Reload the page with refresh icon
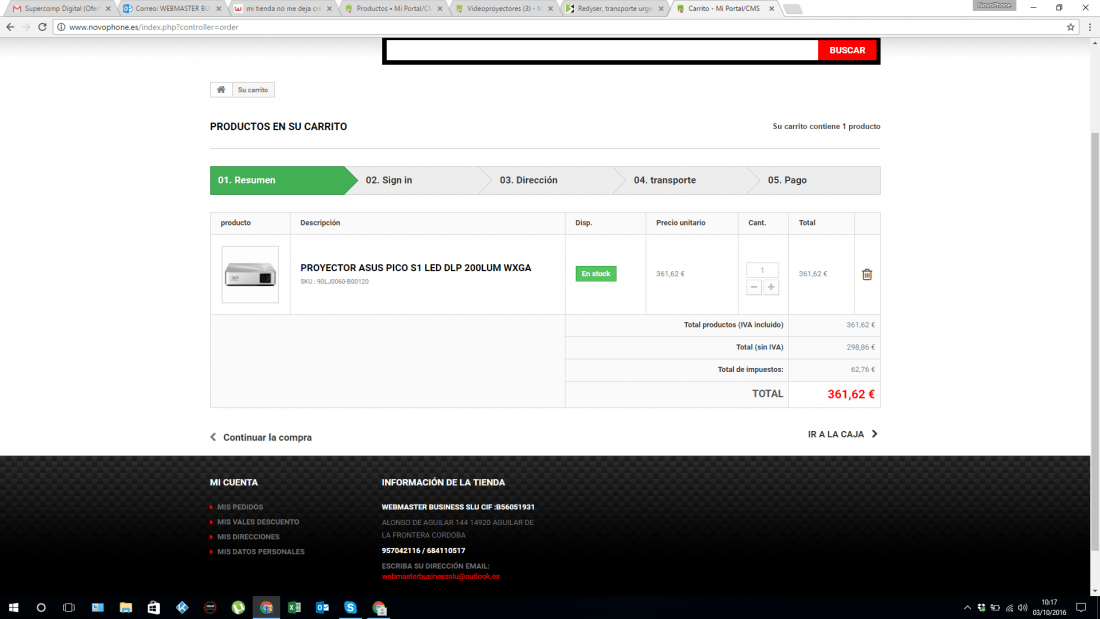Image resolution: width=1100 pixels, height=619 pixels. click(x=42, y=27)
